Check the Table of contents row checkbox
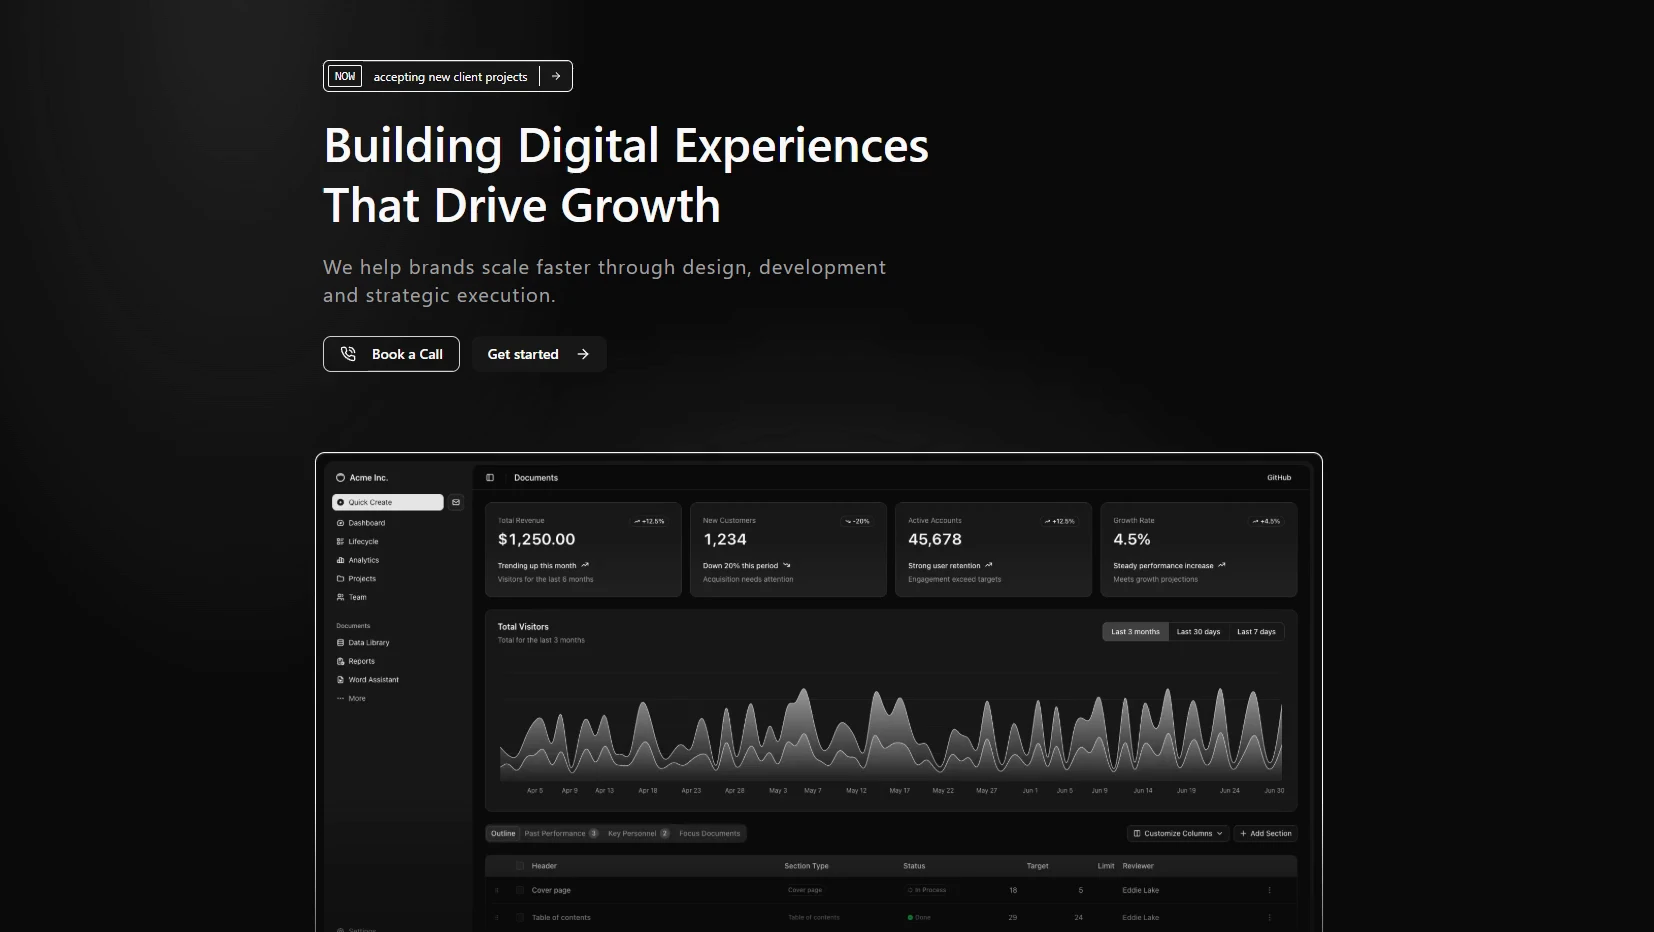1654x932 pixels. click(520, 917)
